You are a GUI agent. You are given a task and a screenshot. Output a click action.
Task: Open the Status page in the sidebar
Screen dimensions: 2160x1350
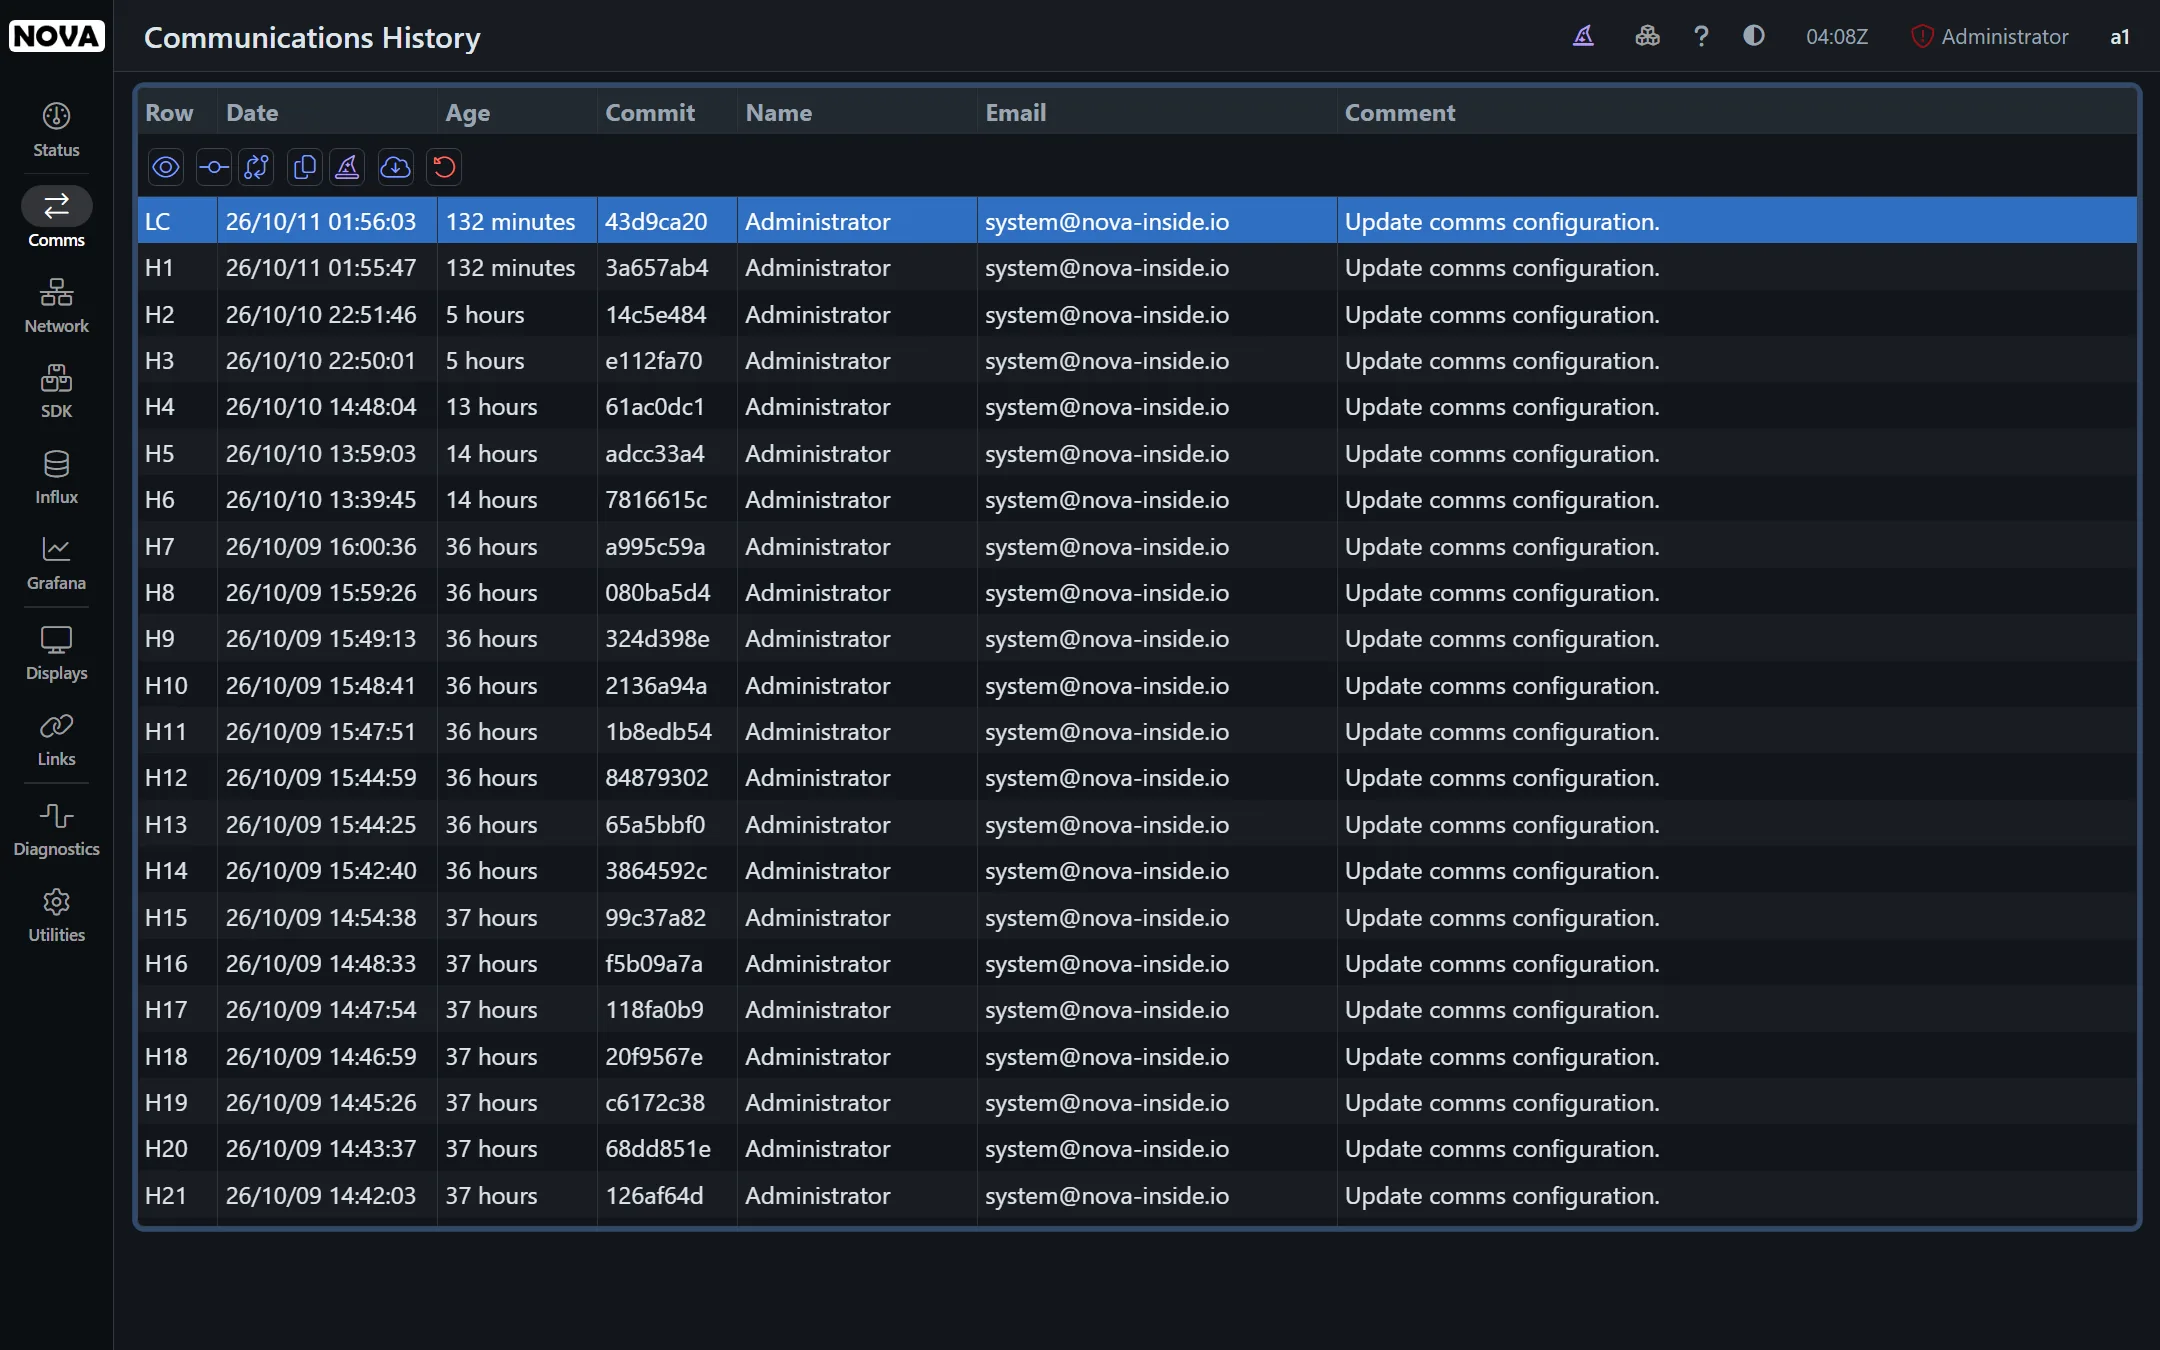point(56,130)
